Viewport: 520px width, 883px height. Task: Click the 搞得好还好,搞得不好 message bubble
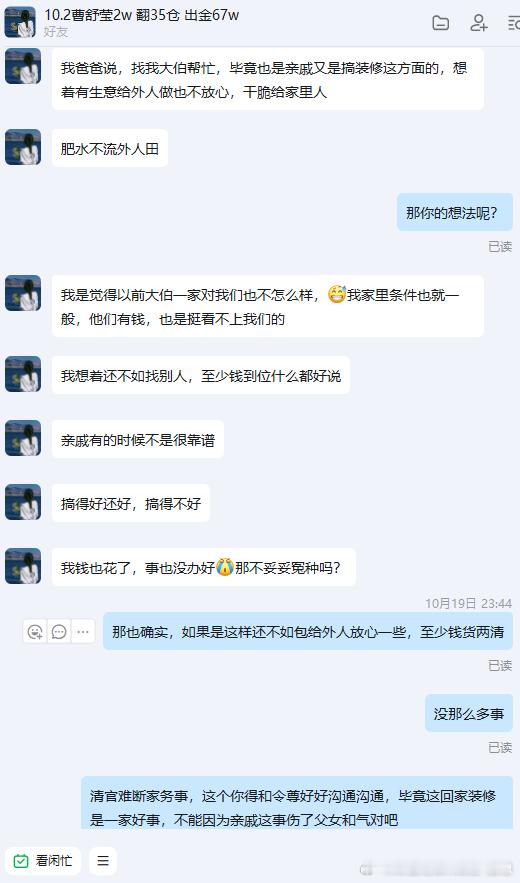(x=131, y=503)
